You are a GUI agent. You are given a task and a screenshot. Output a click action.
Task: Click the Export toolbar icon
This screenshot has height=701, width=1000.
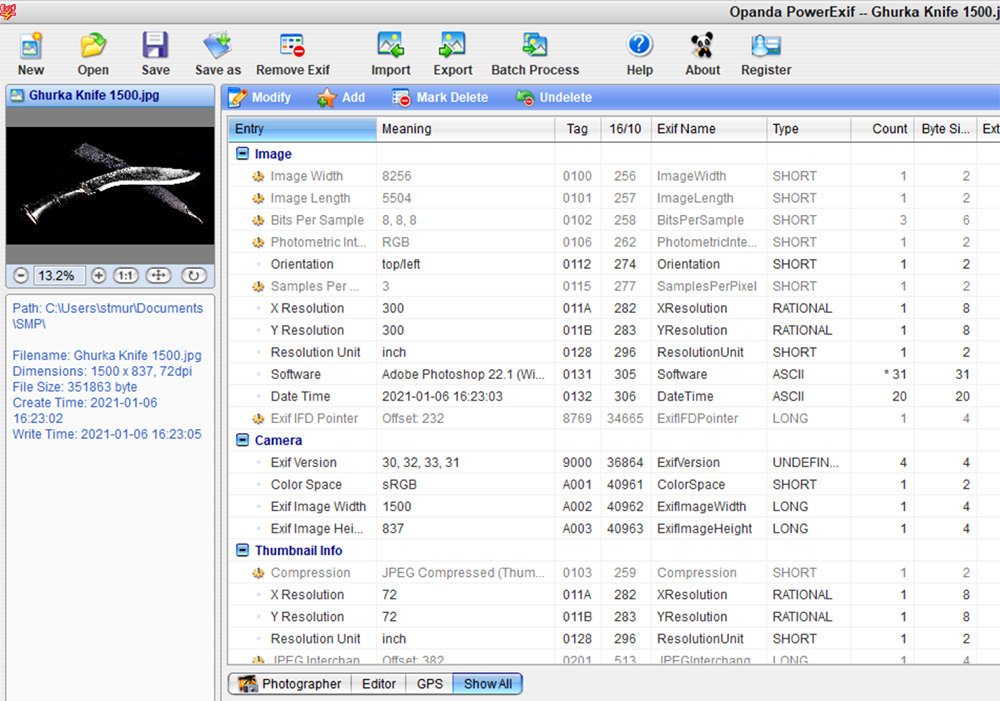453,46
